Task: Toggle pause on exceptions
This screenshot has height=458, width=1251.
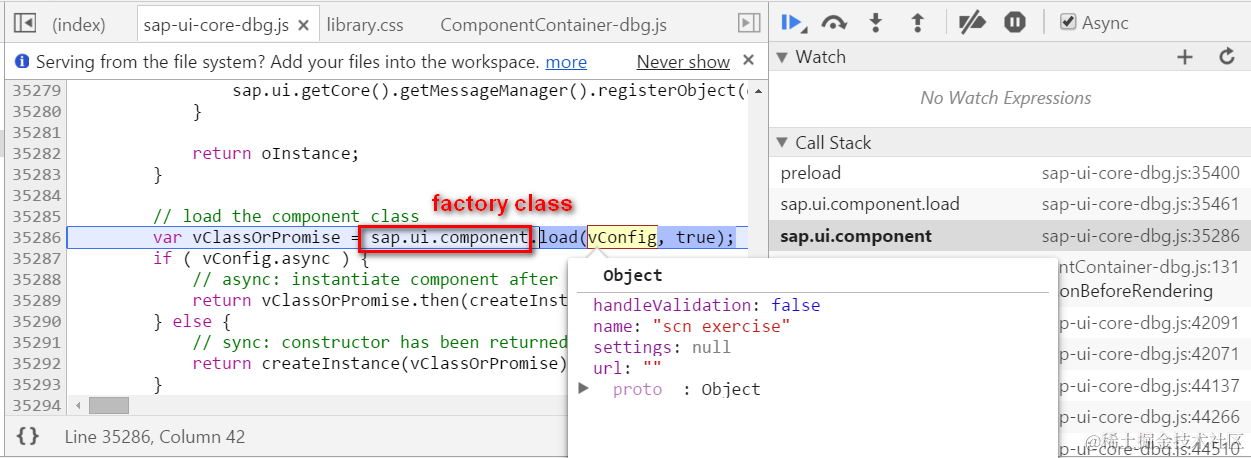Action: pos(1015,22)
